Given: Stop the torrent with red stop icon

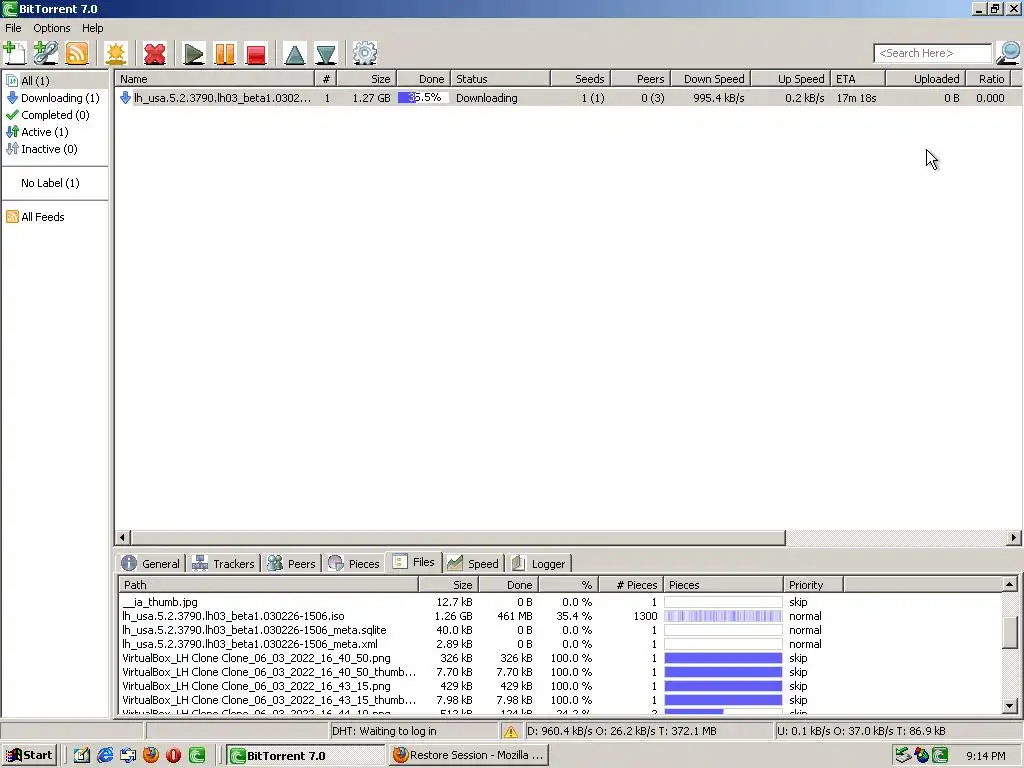Looking at the screenshot, I should (x=256, y=53).
